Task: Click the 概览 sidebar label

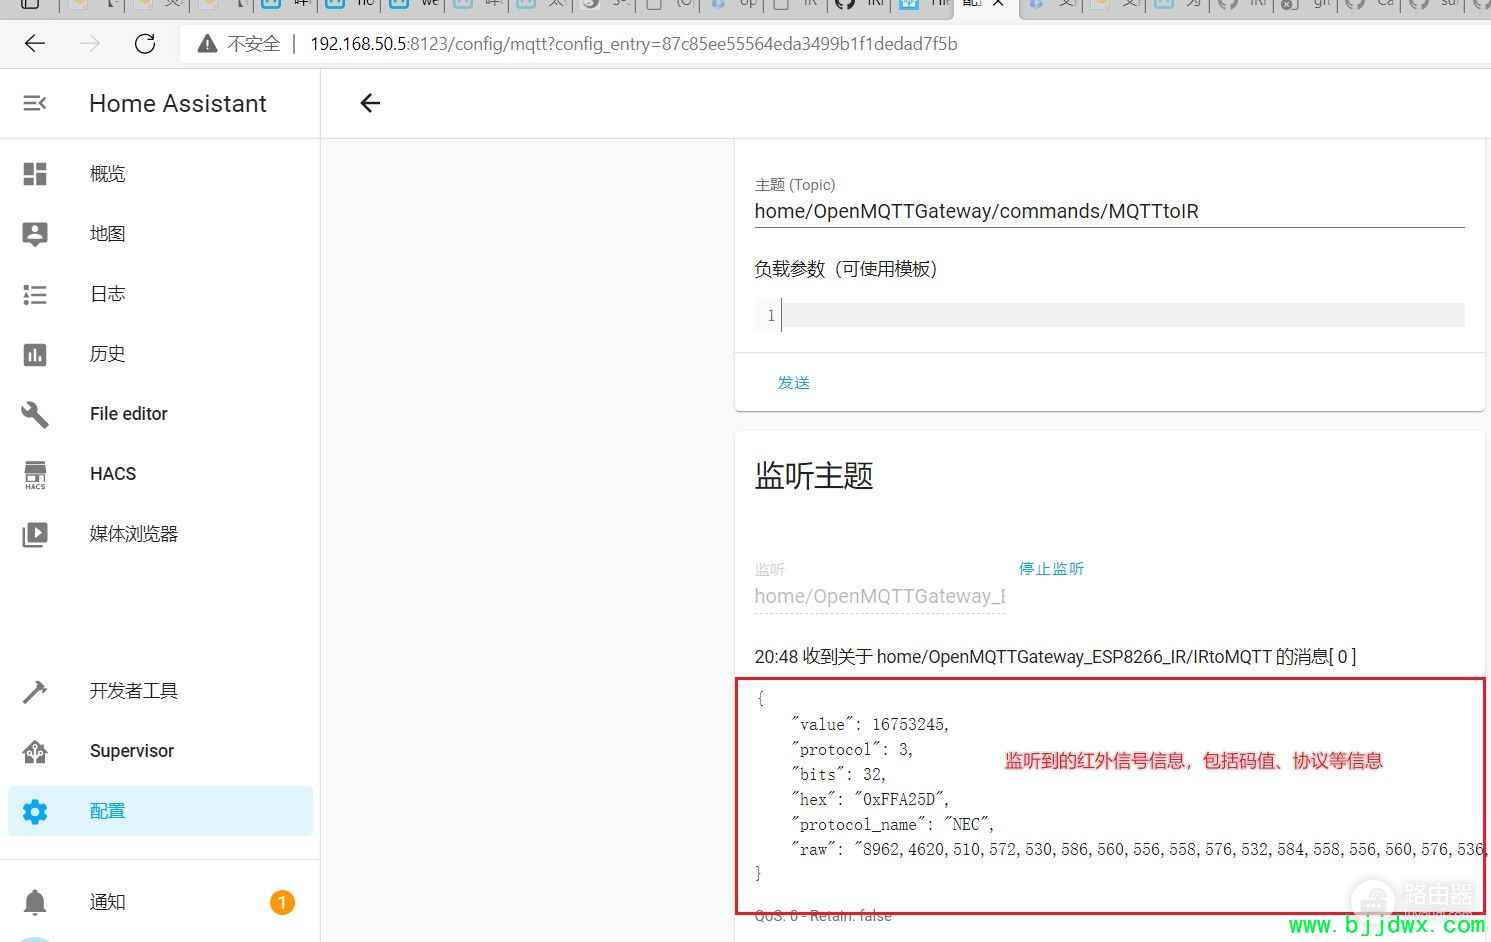Action: click(108, 174)
